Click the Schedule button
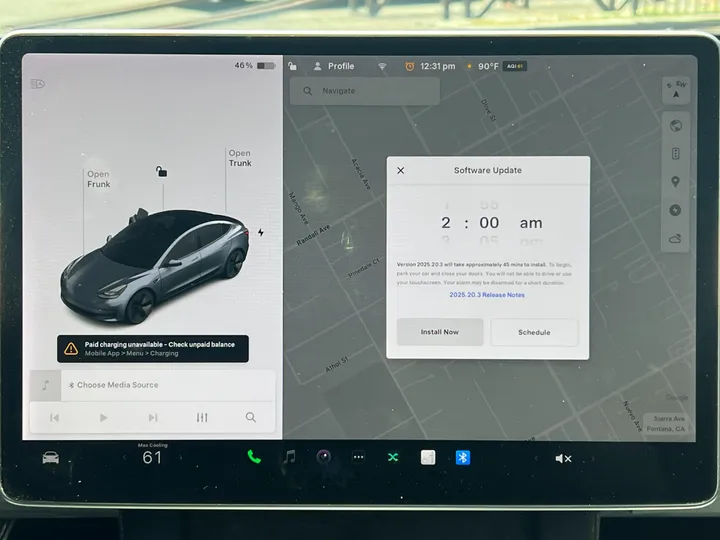 tap(534, 332)
